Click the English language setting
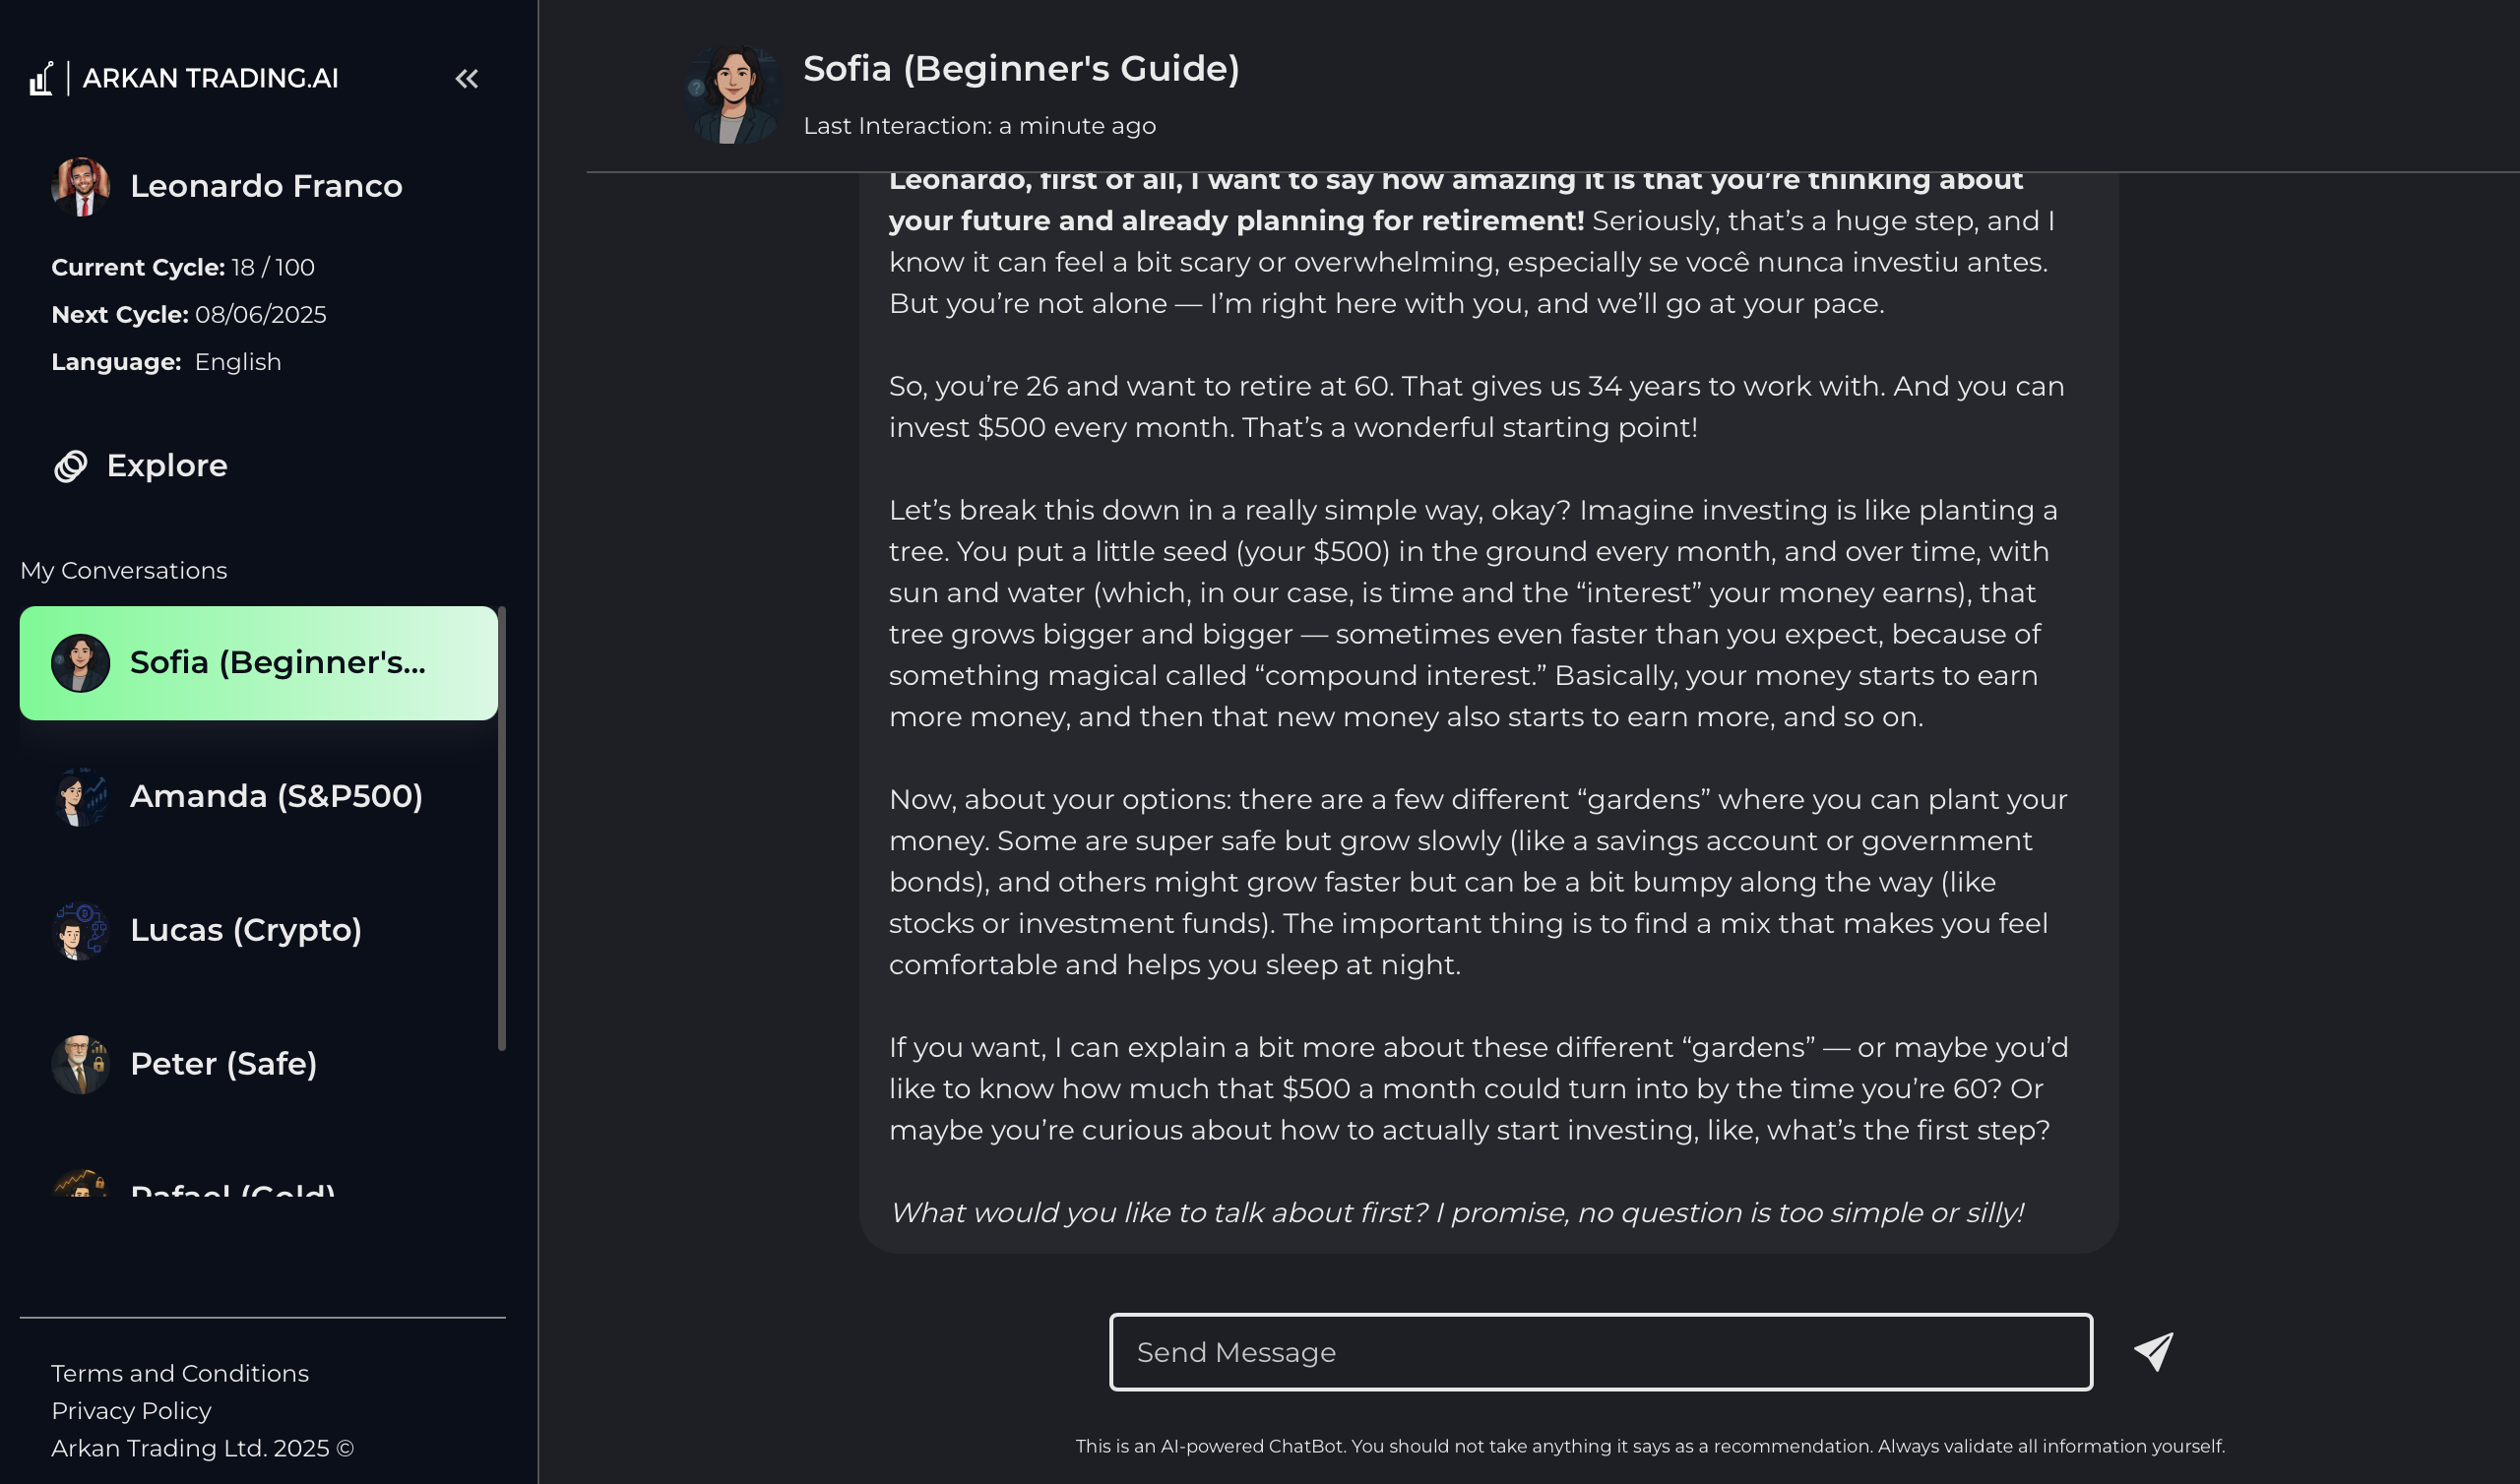The image size is (2520, 1484). tap(238, 362)
